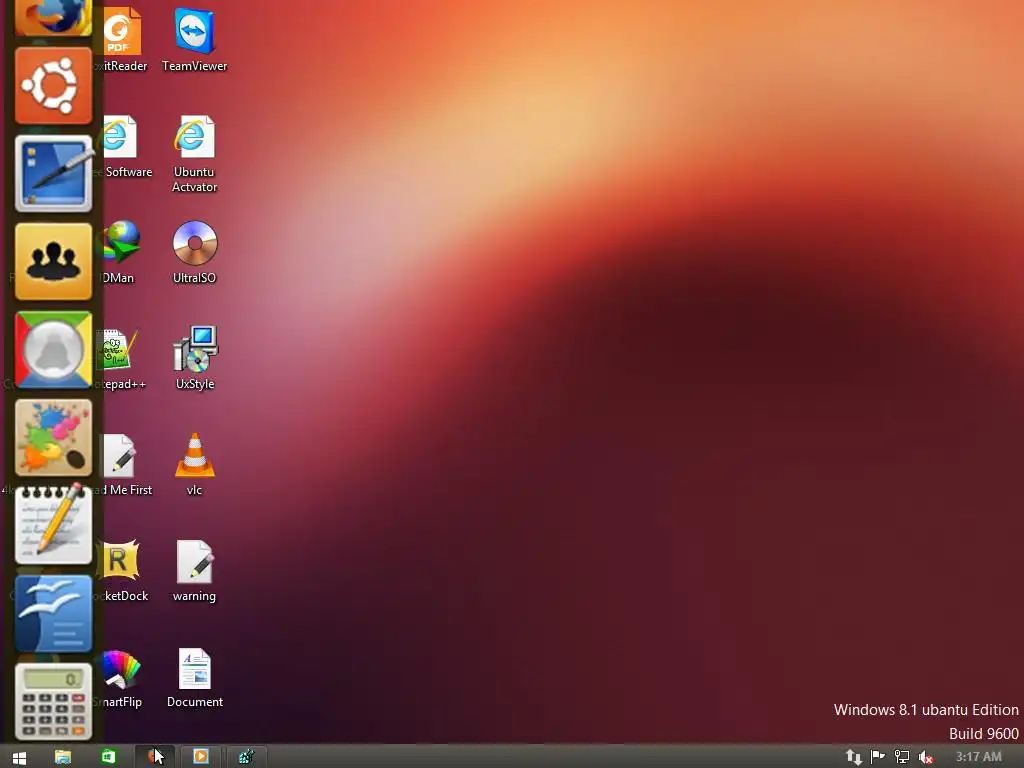1024x768 pixels.
Task: Click the Firefox taskbar button under cursor
Action: (x=155, y=757)
